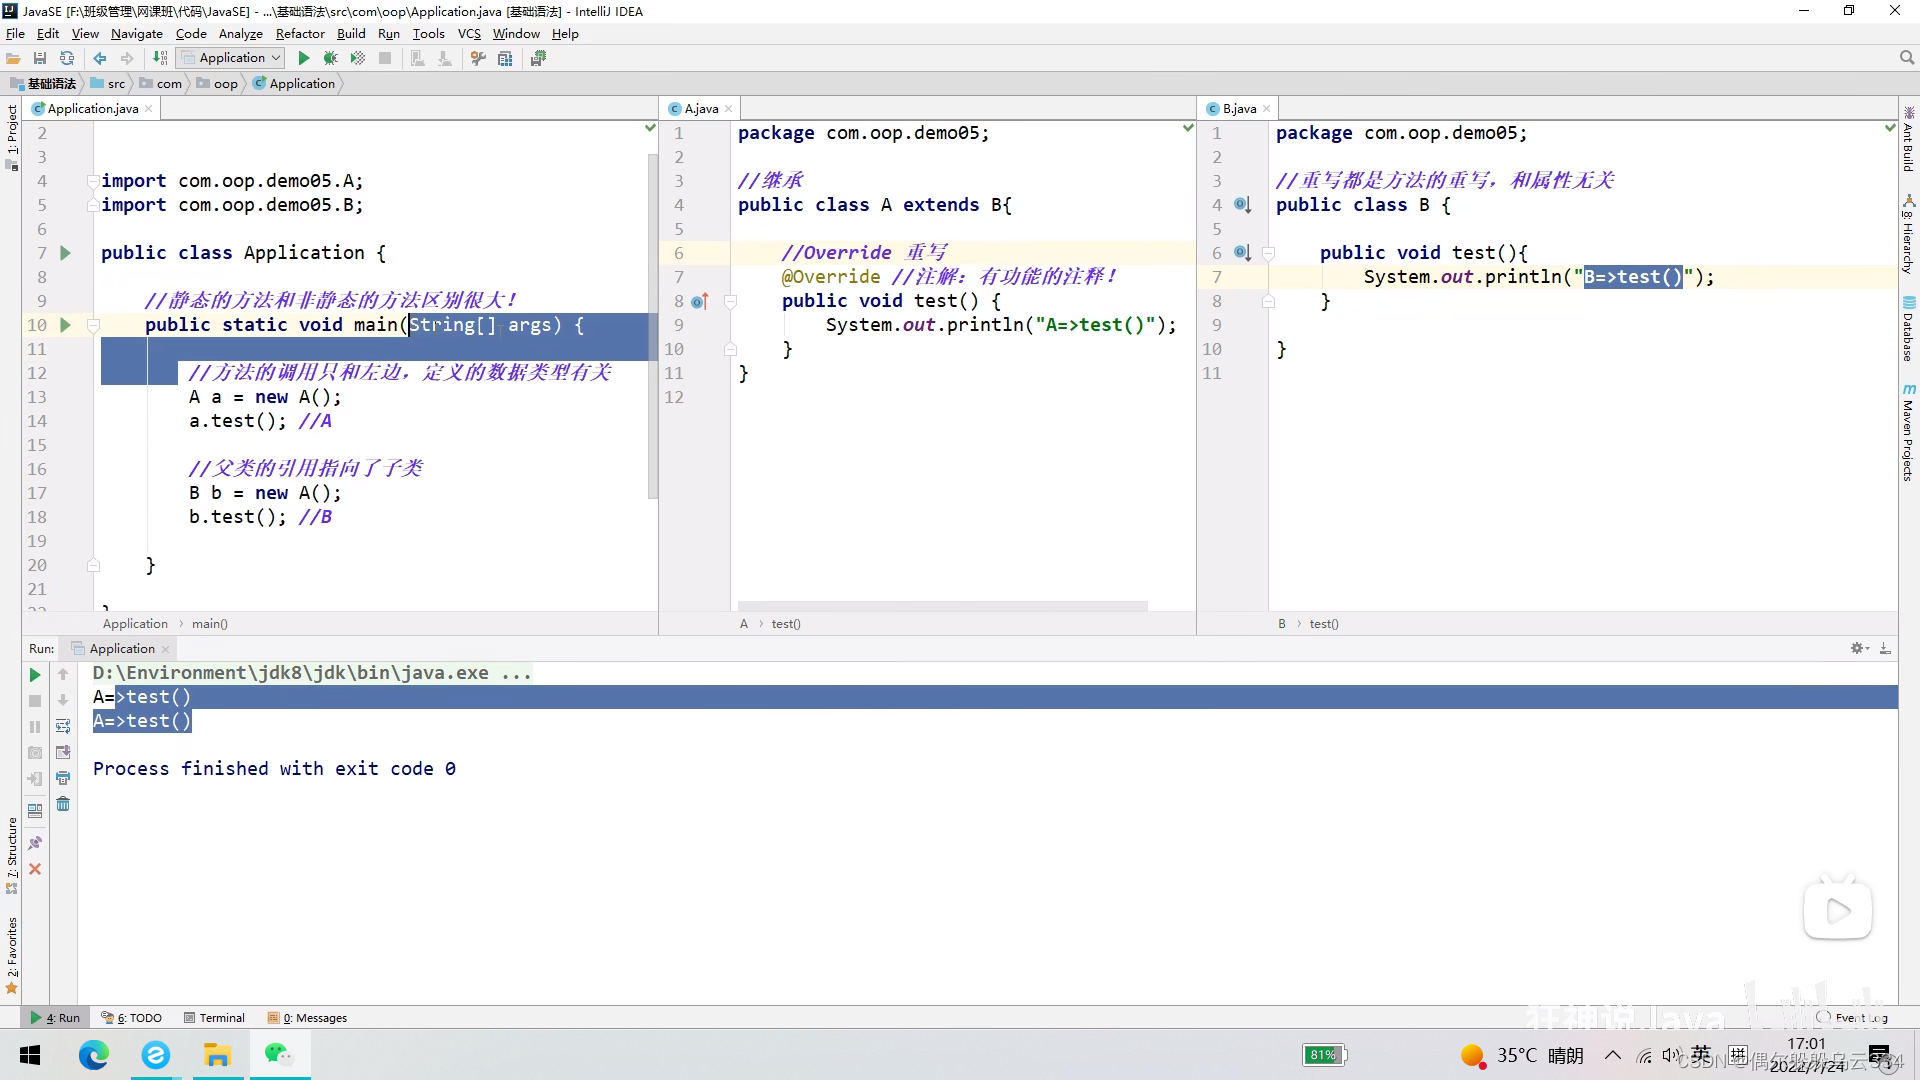Start the Debug bug icon in the toolbar
The image size is (1920, 1080).
[330, 58]
